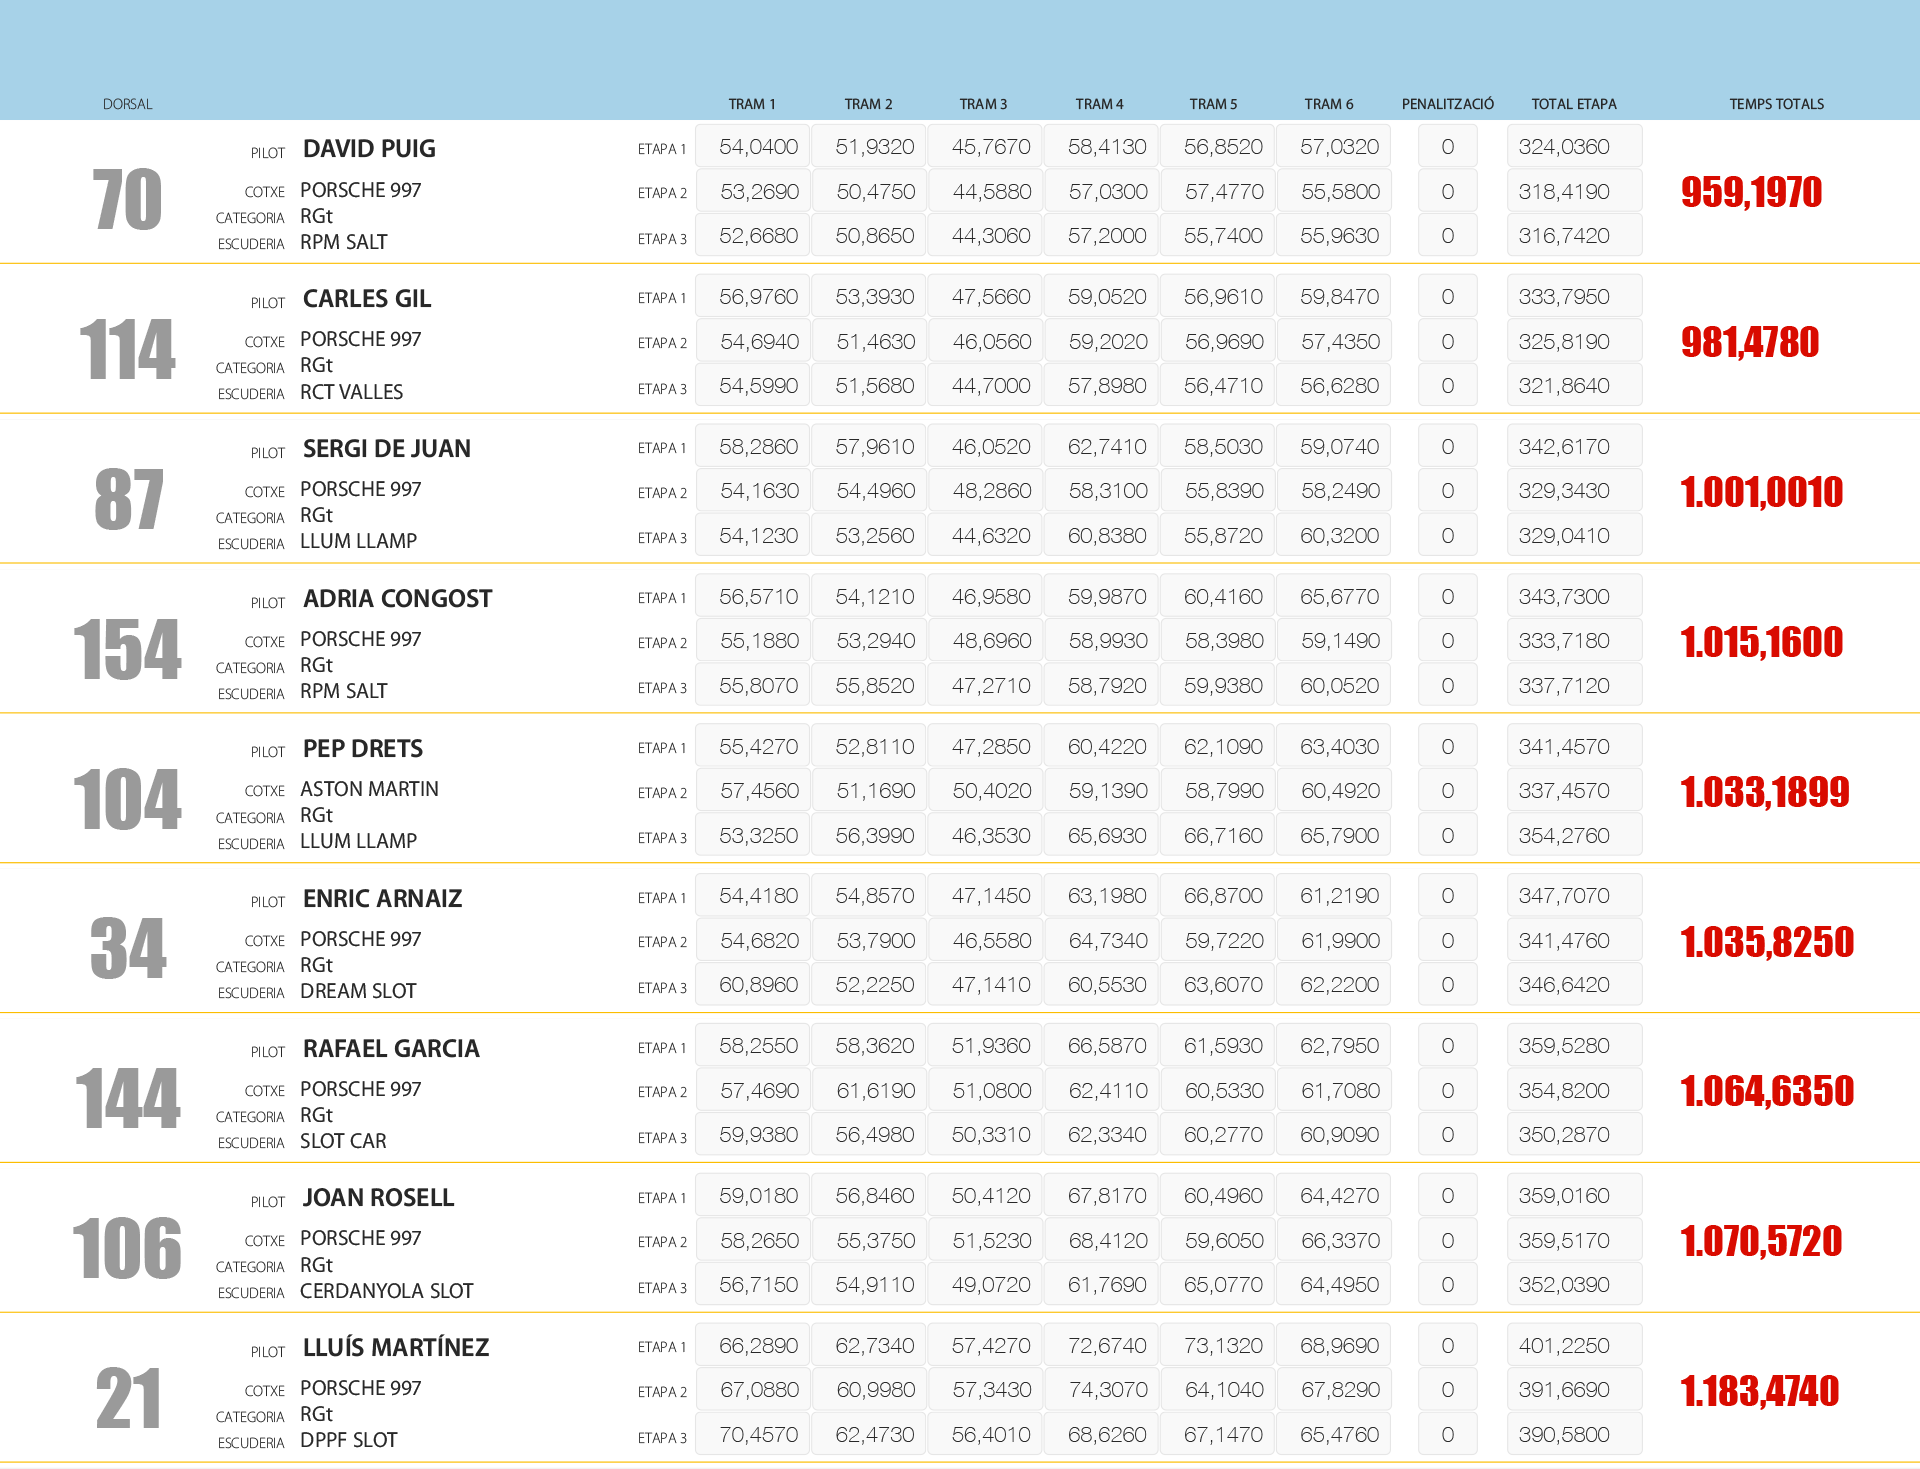Click dorsal number 87

(x=128, y=499)
